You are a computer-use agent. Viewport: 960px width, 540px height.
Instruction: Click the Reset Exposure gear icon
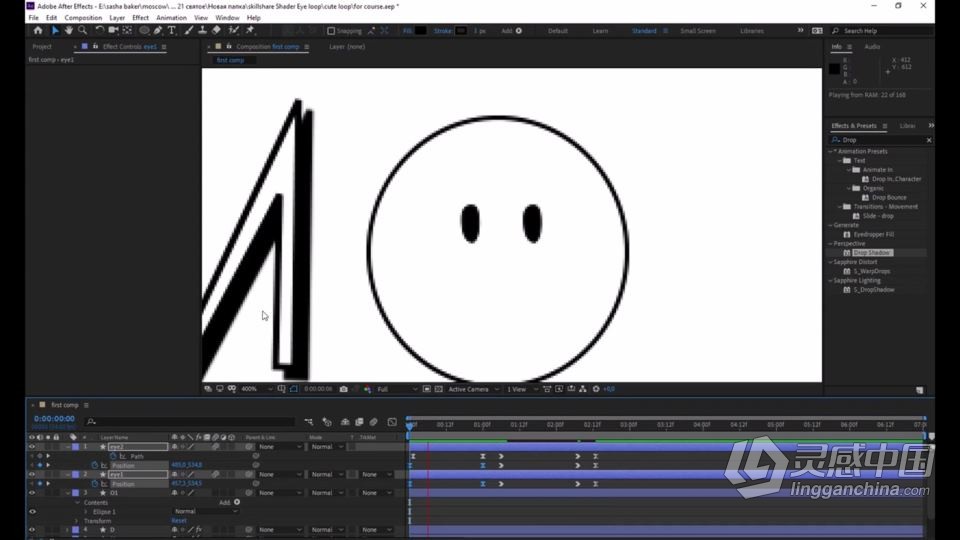point(596,389)
